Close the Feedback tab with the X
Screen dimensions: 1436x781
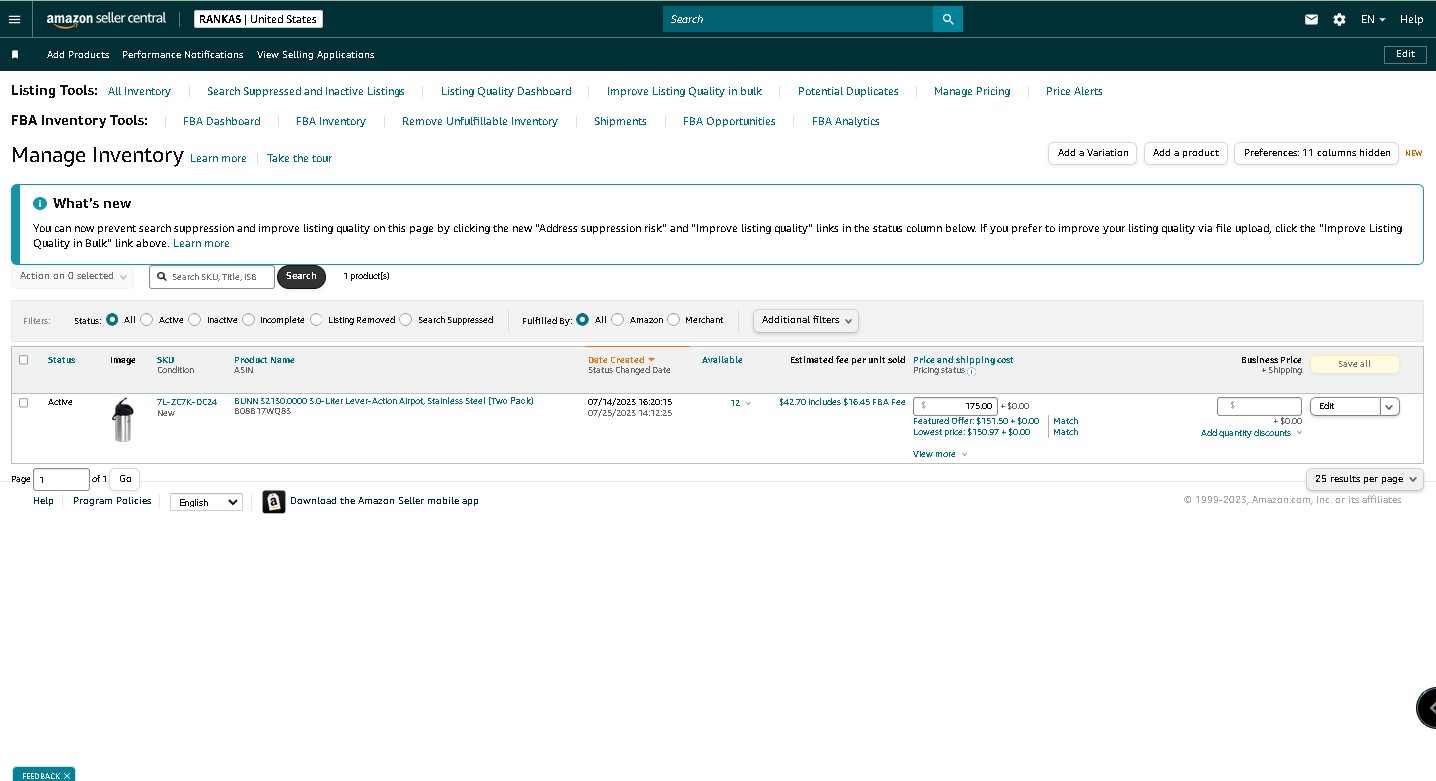(x=67, y=776)
